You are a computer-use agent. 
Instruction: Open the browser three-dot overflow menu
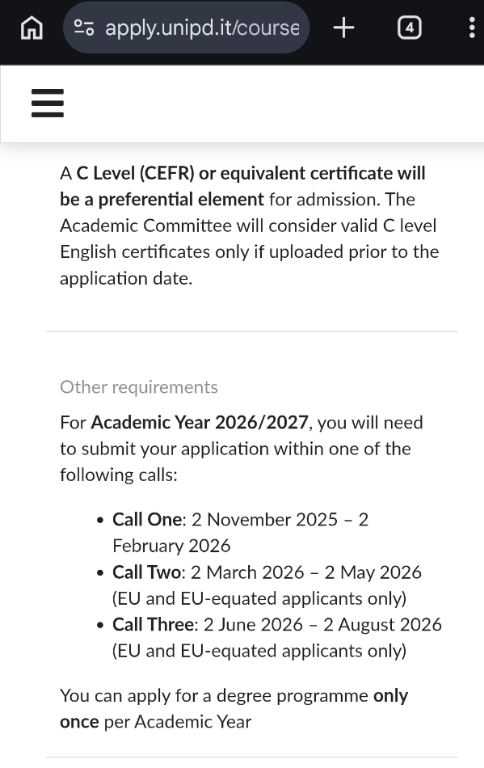point(472,27)
